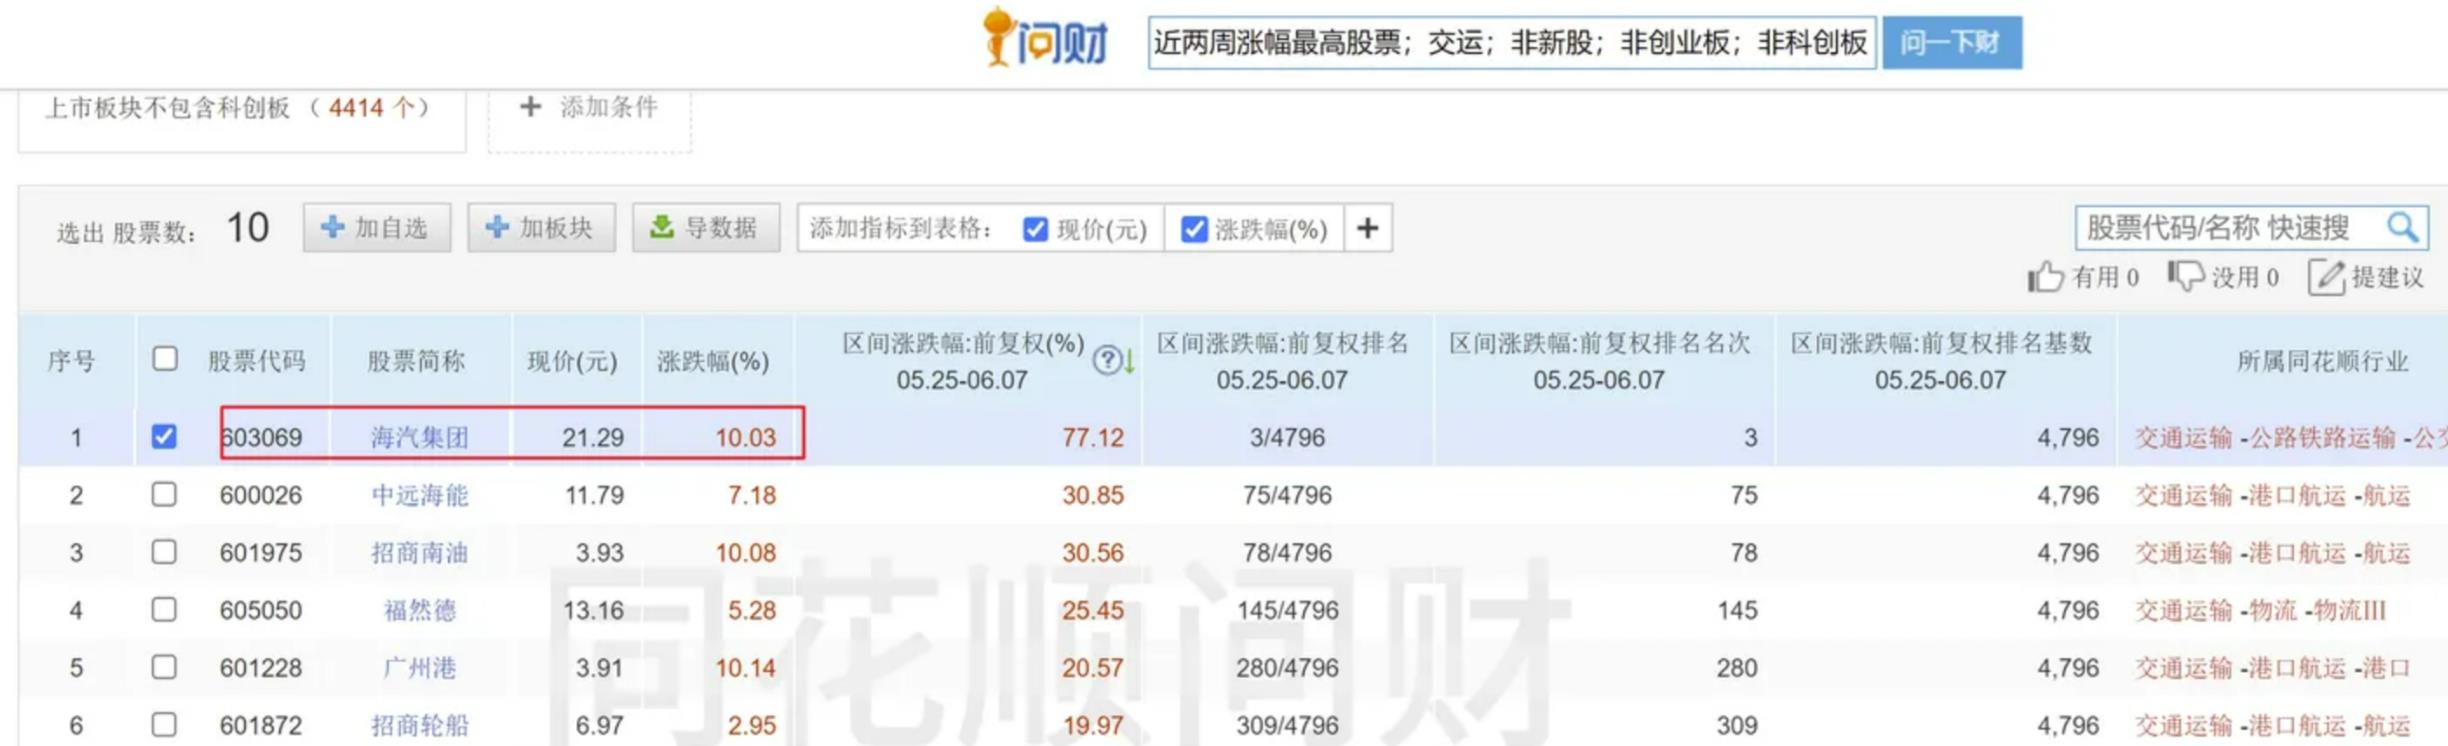
Task: Open 海汽集团 stock link
Action: 419,437
